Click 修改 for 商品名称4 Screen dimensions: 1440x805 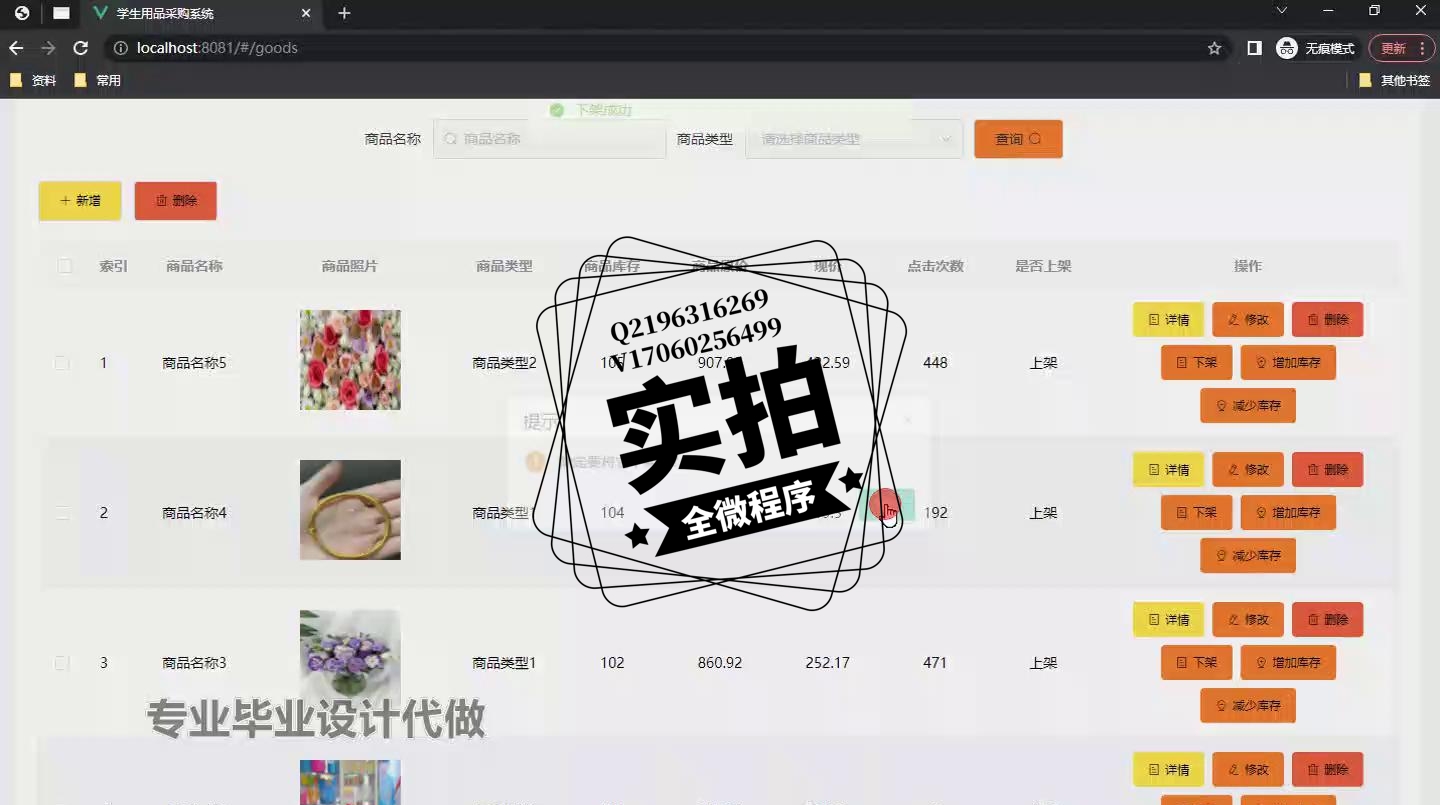coord(1248,470)
